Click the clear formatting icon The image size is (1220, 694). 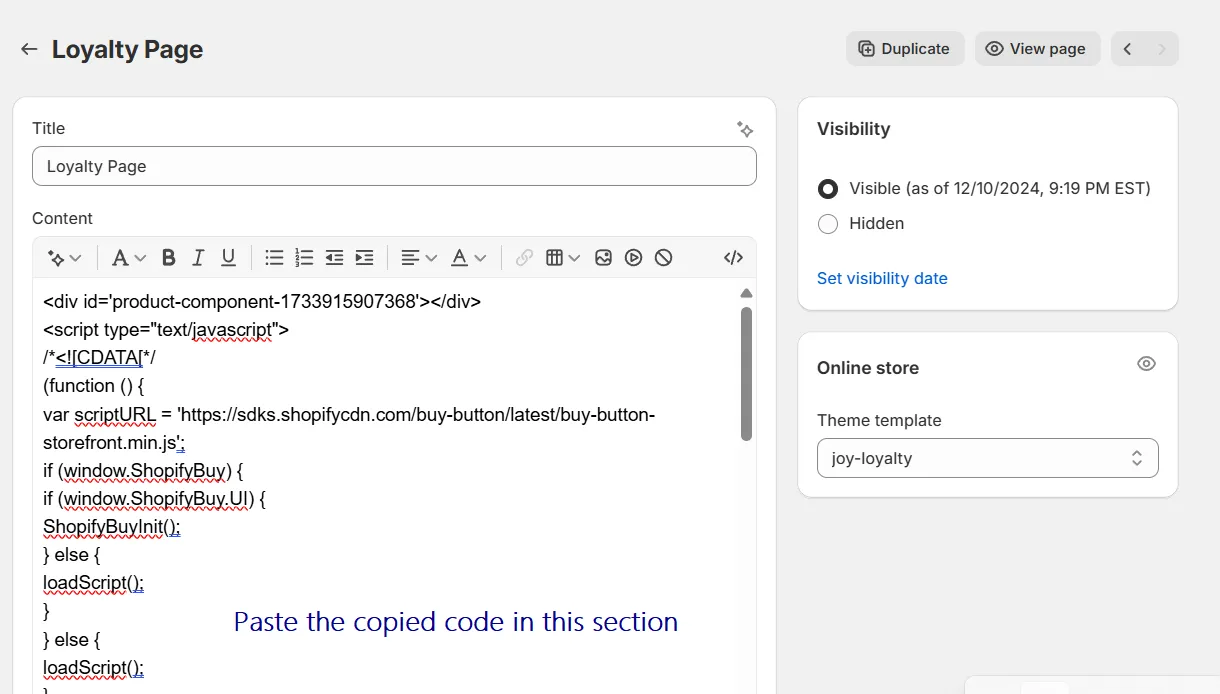(x=663, y=258)
